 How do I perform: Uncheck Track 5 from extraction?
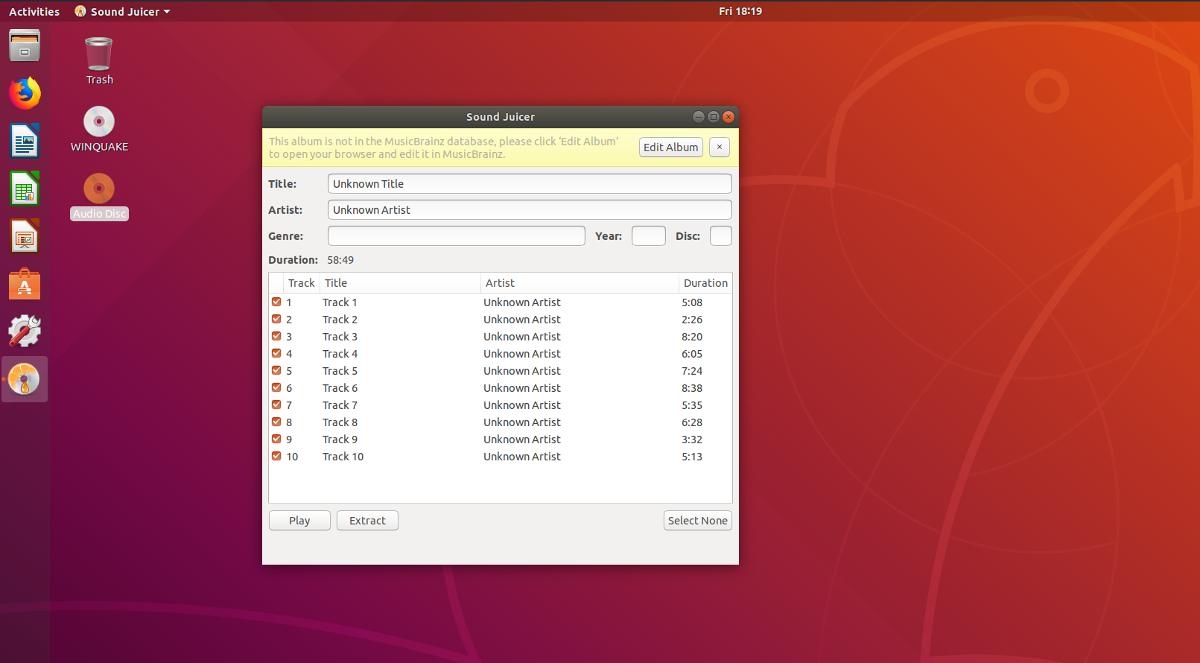tap(278, 370)
